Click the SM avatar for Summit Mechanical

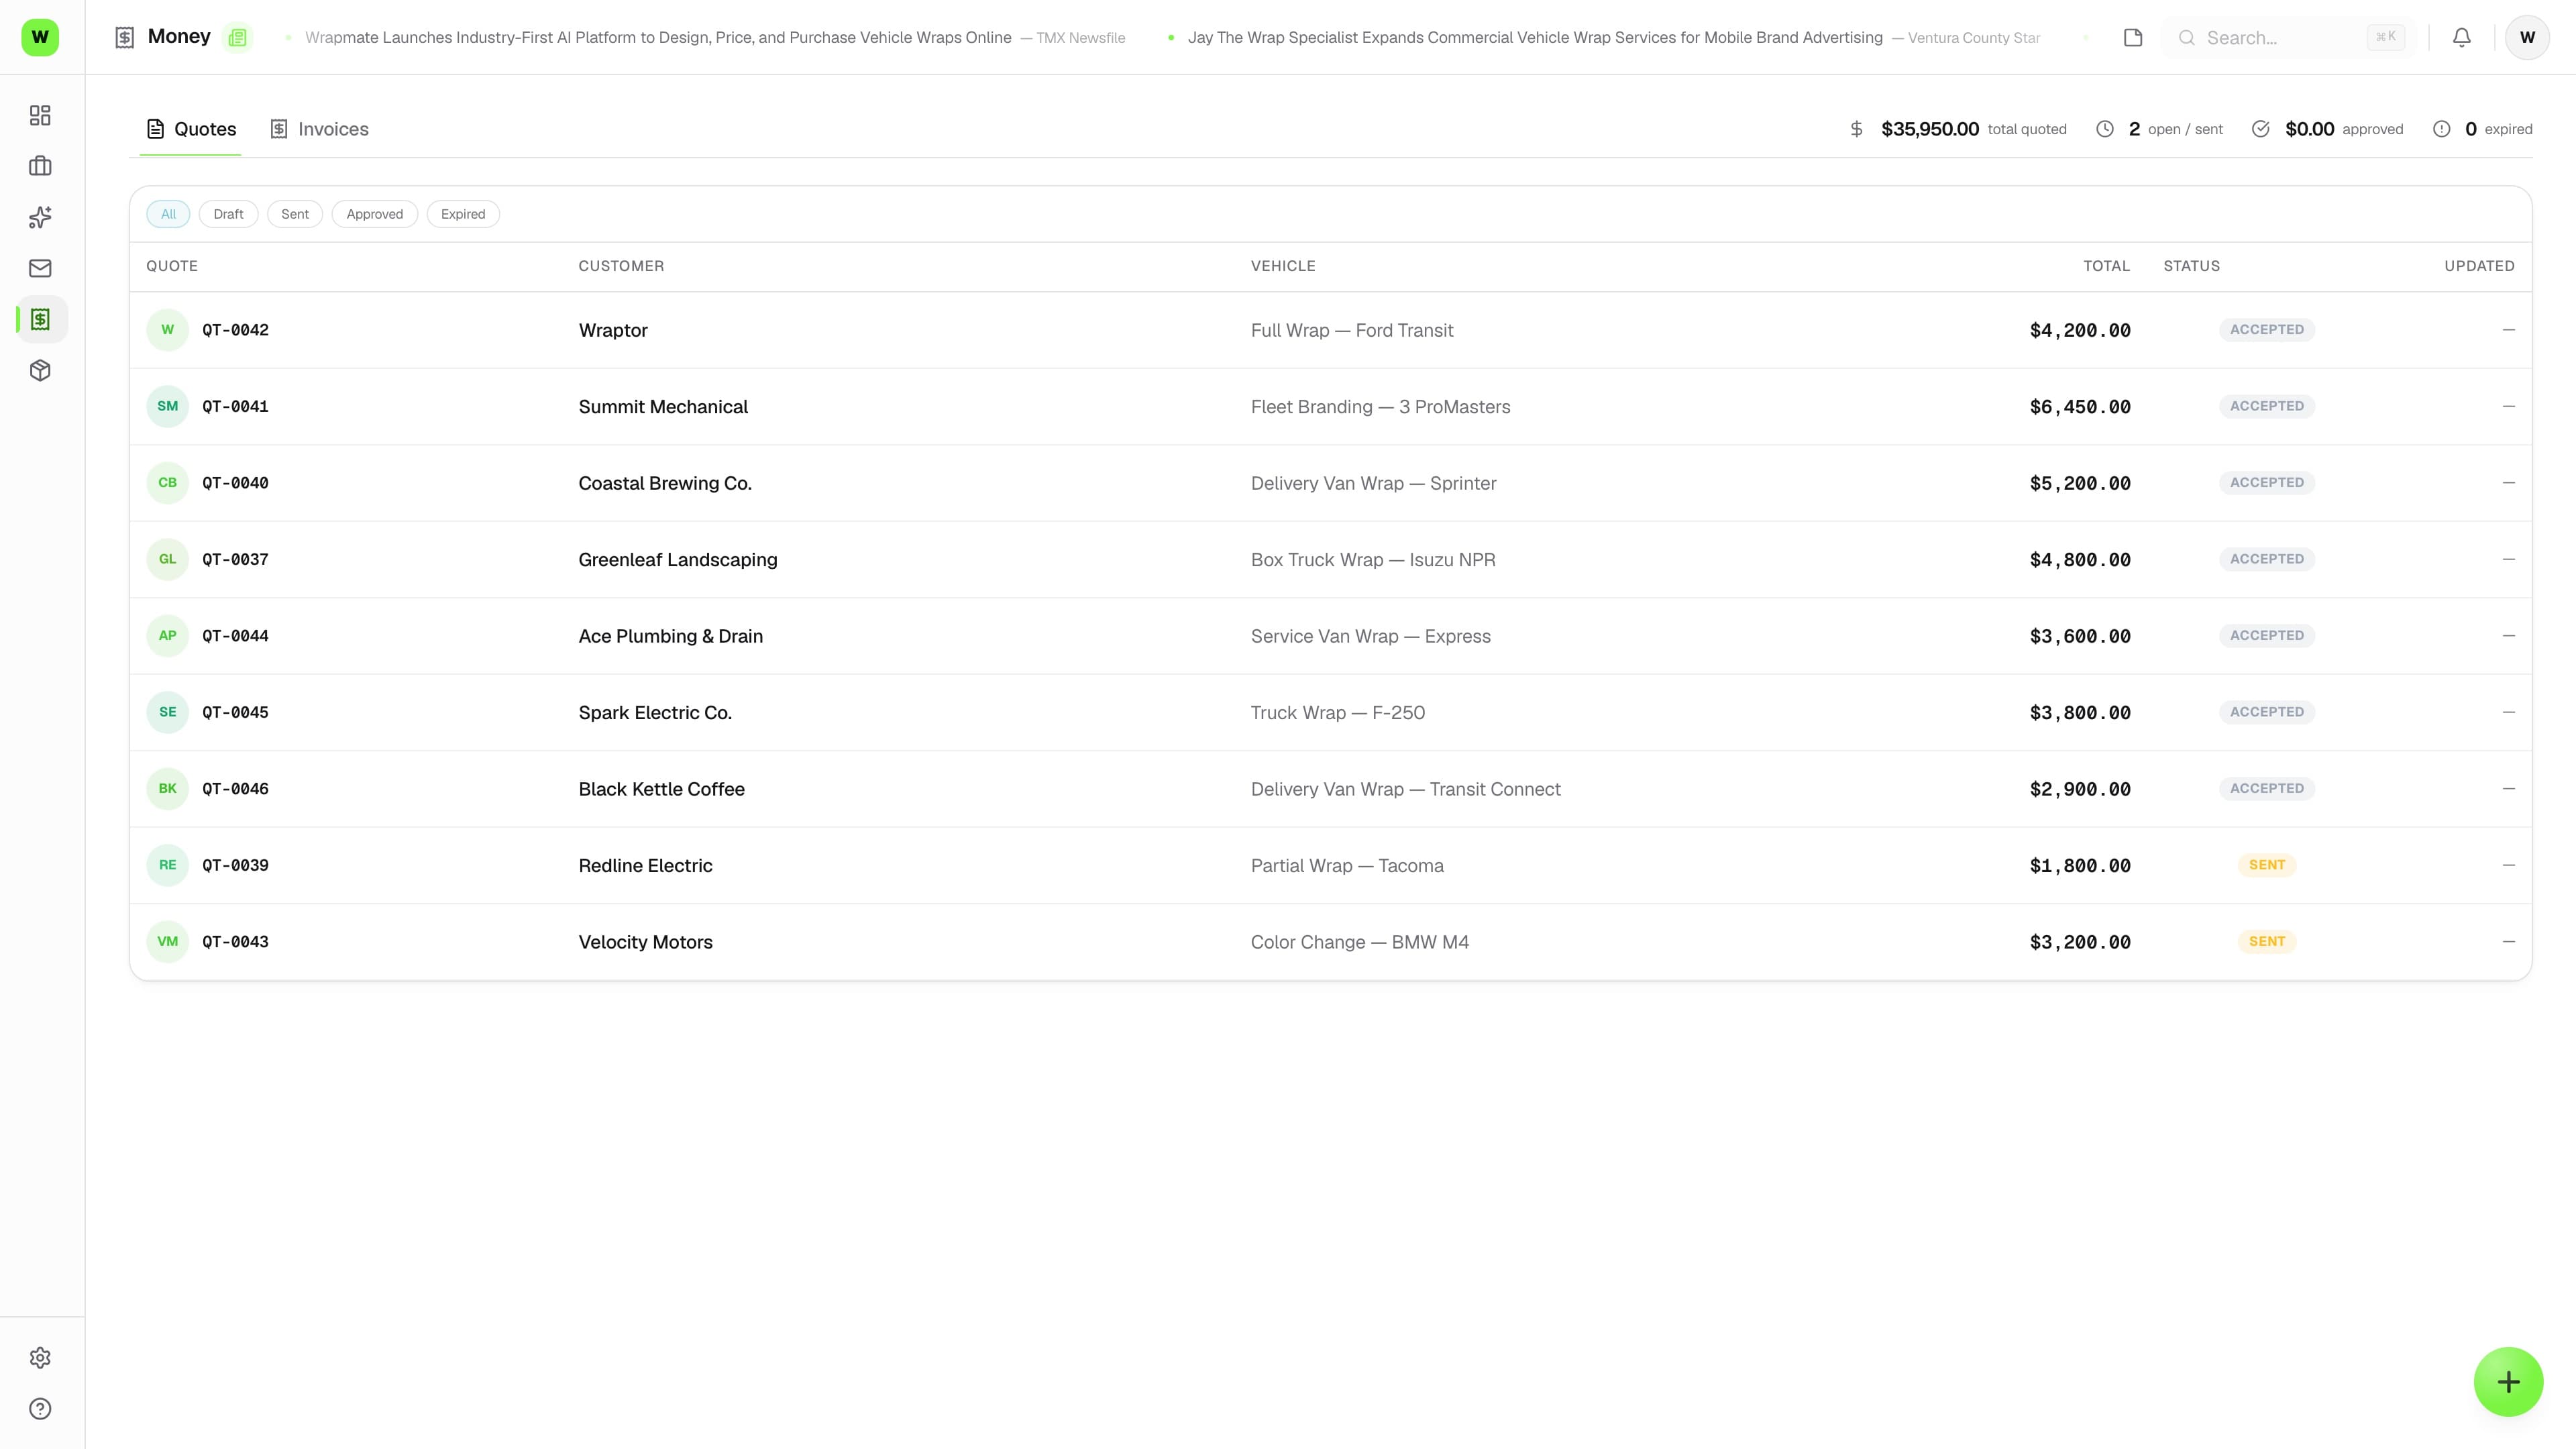[167, 406]
